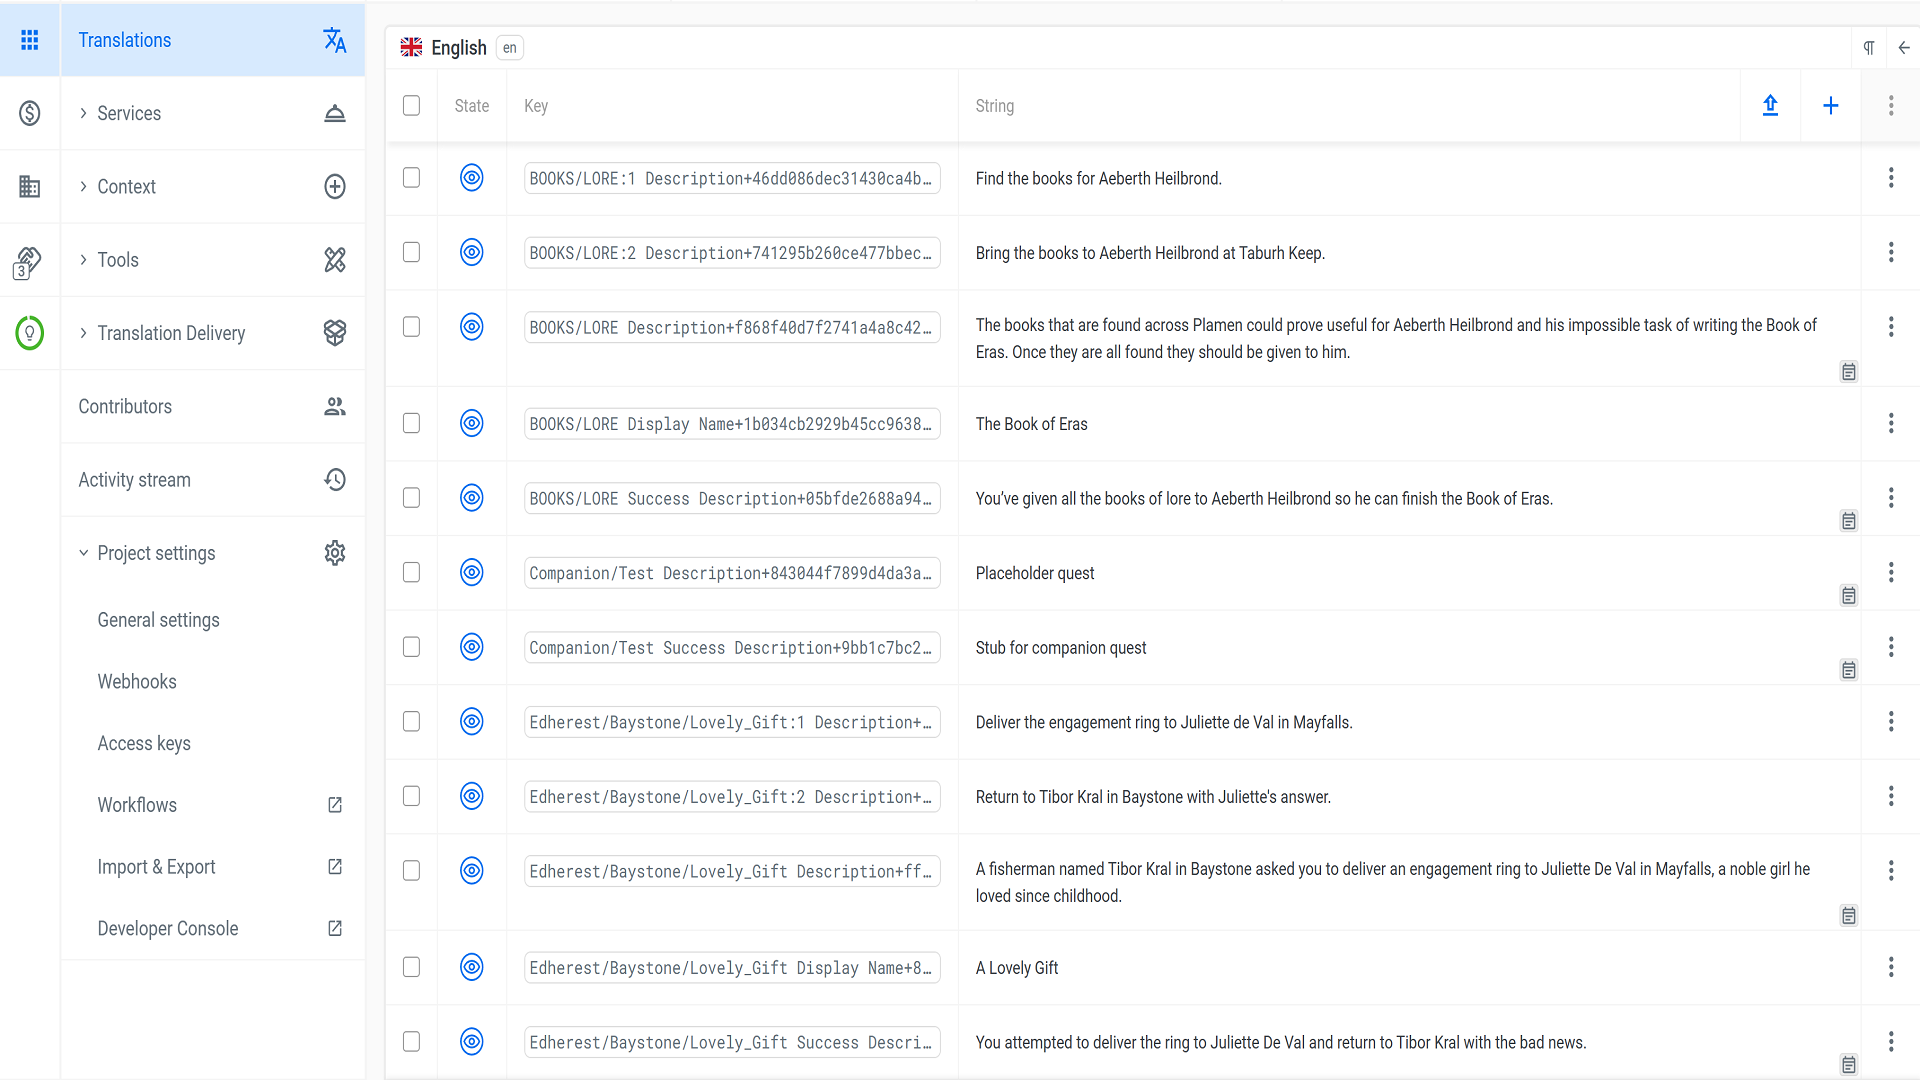Open note icon on The books that are found row
The width and height of the screenshot is (1920, 1080).
(x=1849, y=372)
